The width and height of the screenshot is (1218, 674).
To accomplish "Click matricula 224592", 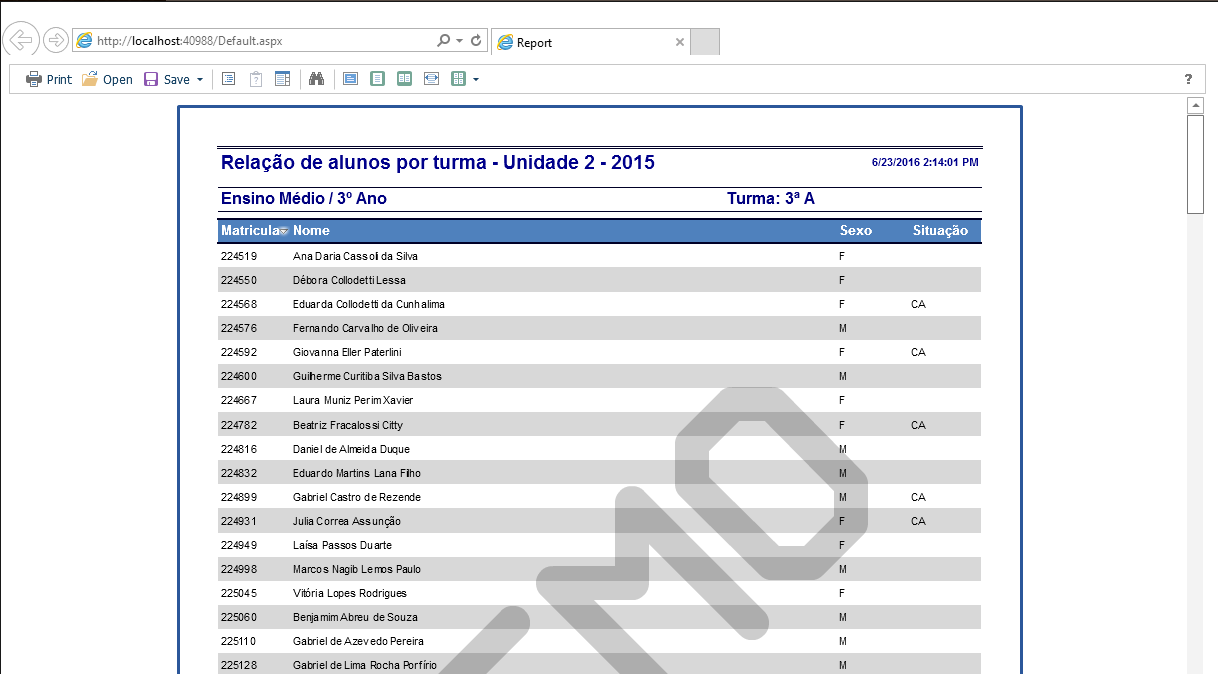I will tap(238, 352).
